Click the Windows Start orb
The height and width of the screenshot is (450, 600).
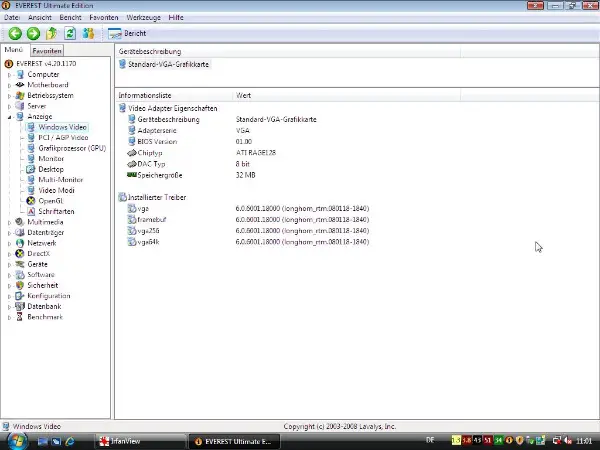[x=15, y=439]
